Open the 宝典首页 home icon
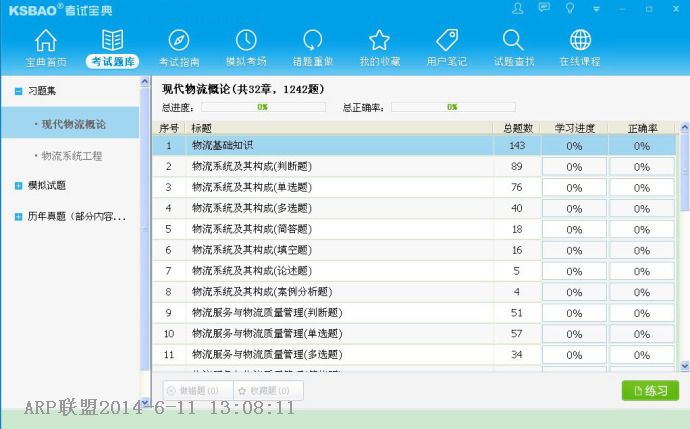Screen dimensions: 690x429 [46, 40]
